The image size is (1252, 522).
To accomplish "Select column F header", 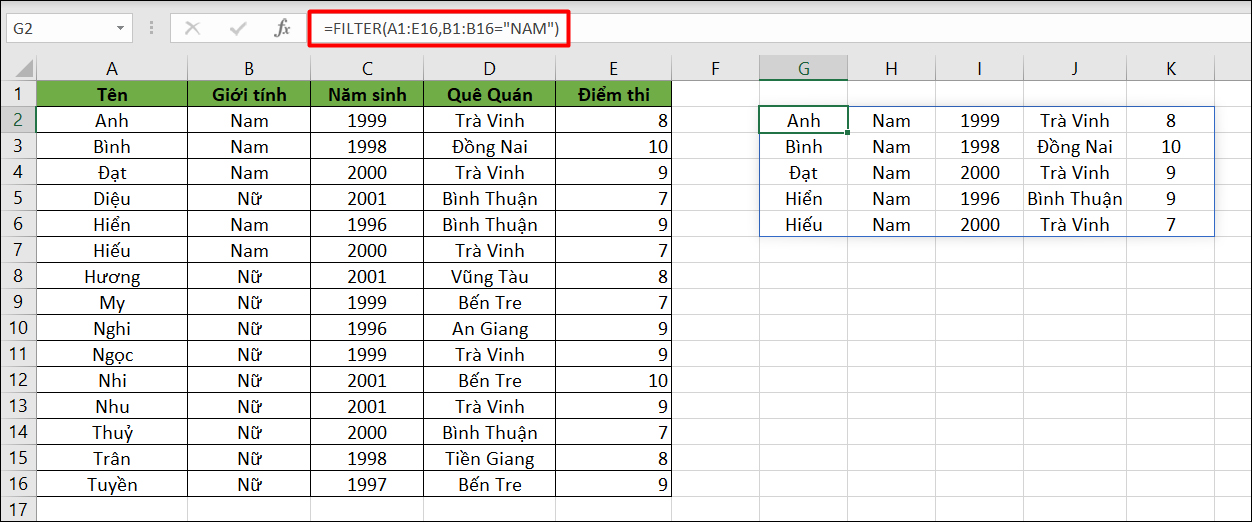I will (715, 68).
